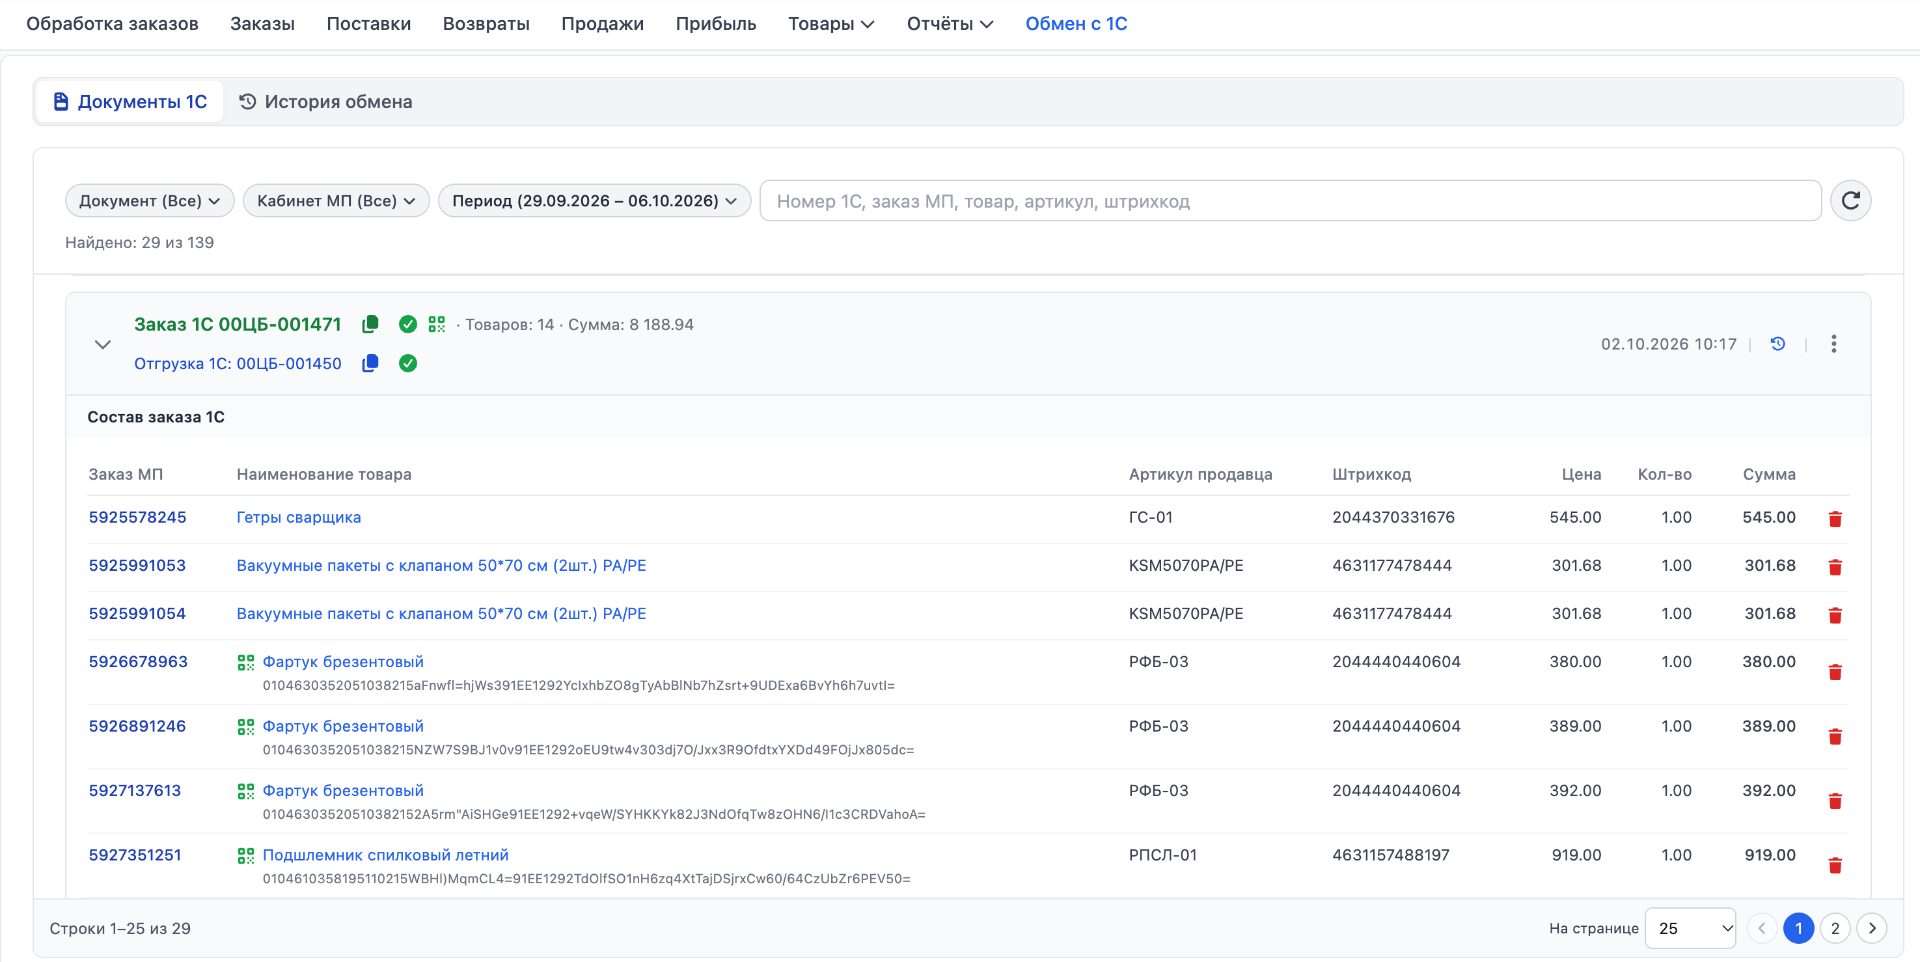Delete row of order 5927137613
Viewport: 1920px width, 962px height.
[x=1835, y=801]
